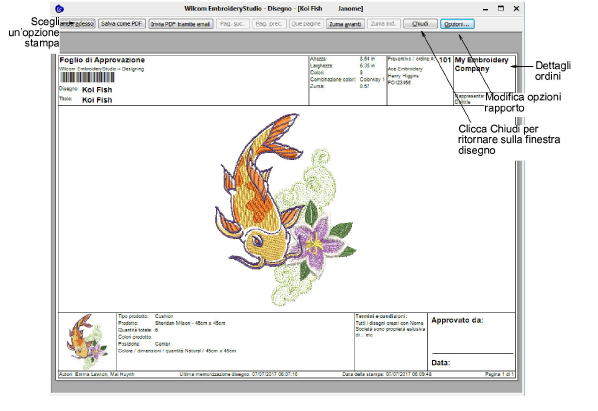Image resolution: width=598 pixels, height=411 pixels.
Task: Click the Approvato da signature line
Action: click(x=473, y=353)
